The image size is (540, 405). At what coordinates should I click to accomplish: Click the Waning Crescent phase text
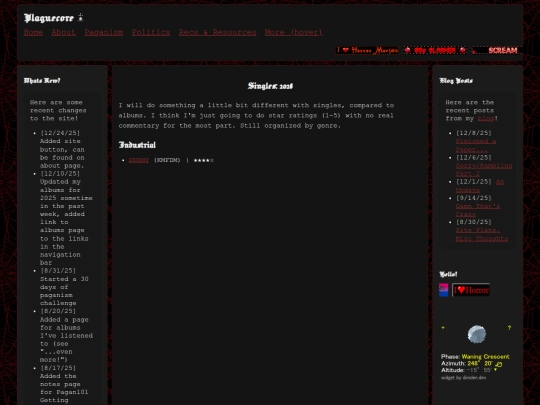pos(485,357)
